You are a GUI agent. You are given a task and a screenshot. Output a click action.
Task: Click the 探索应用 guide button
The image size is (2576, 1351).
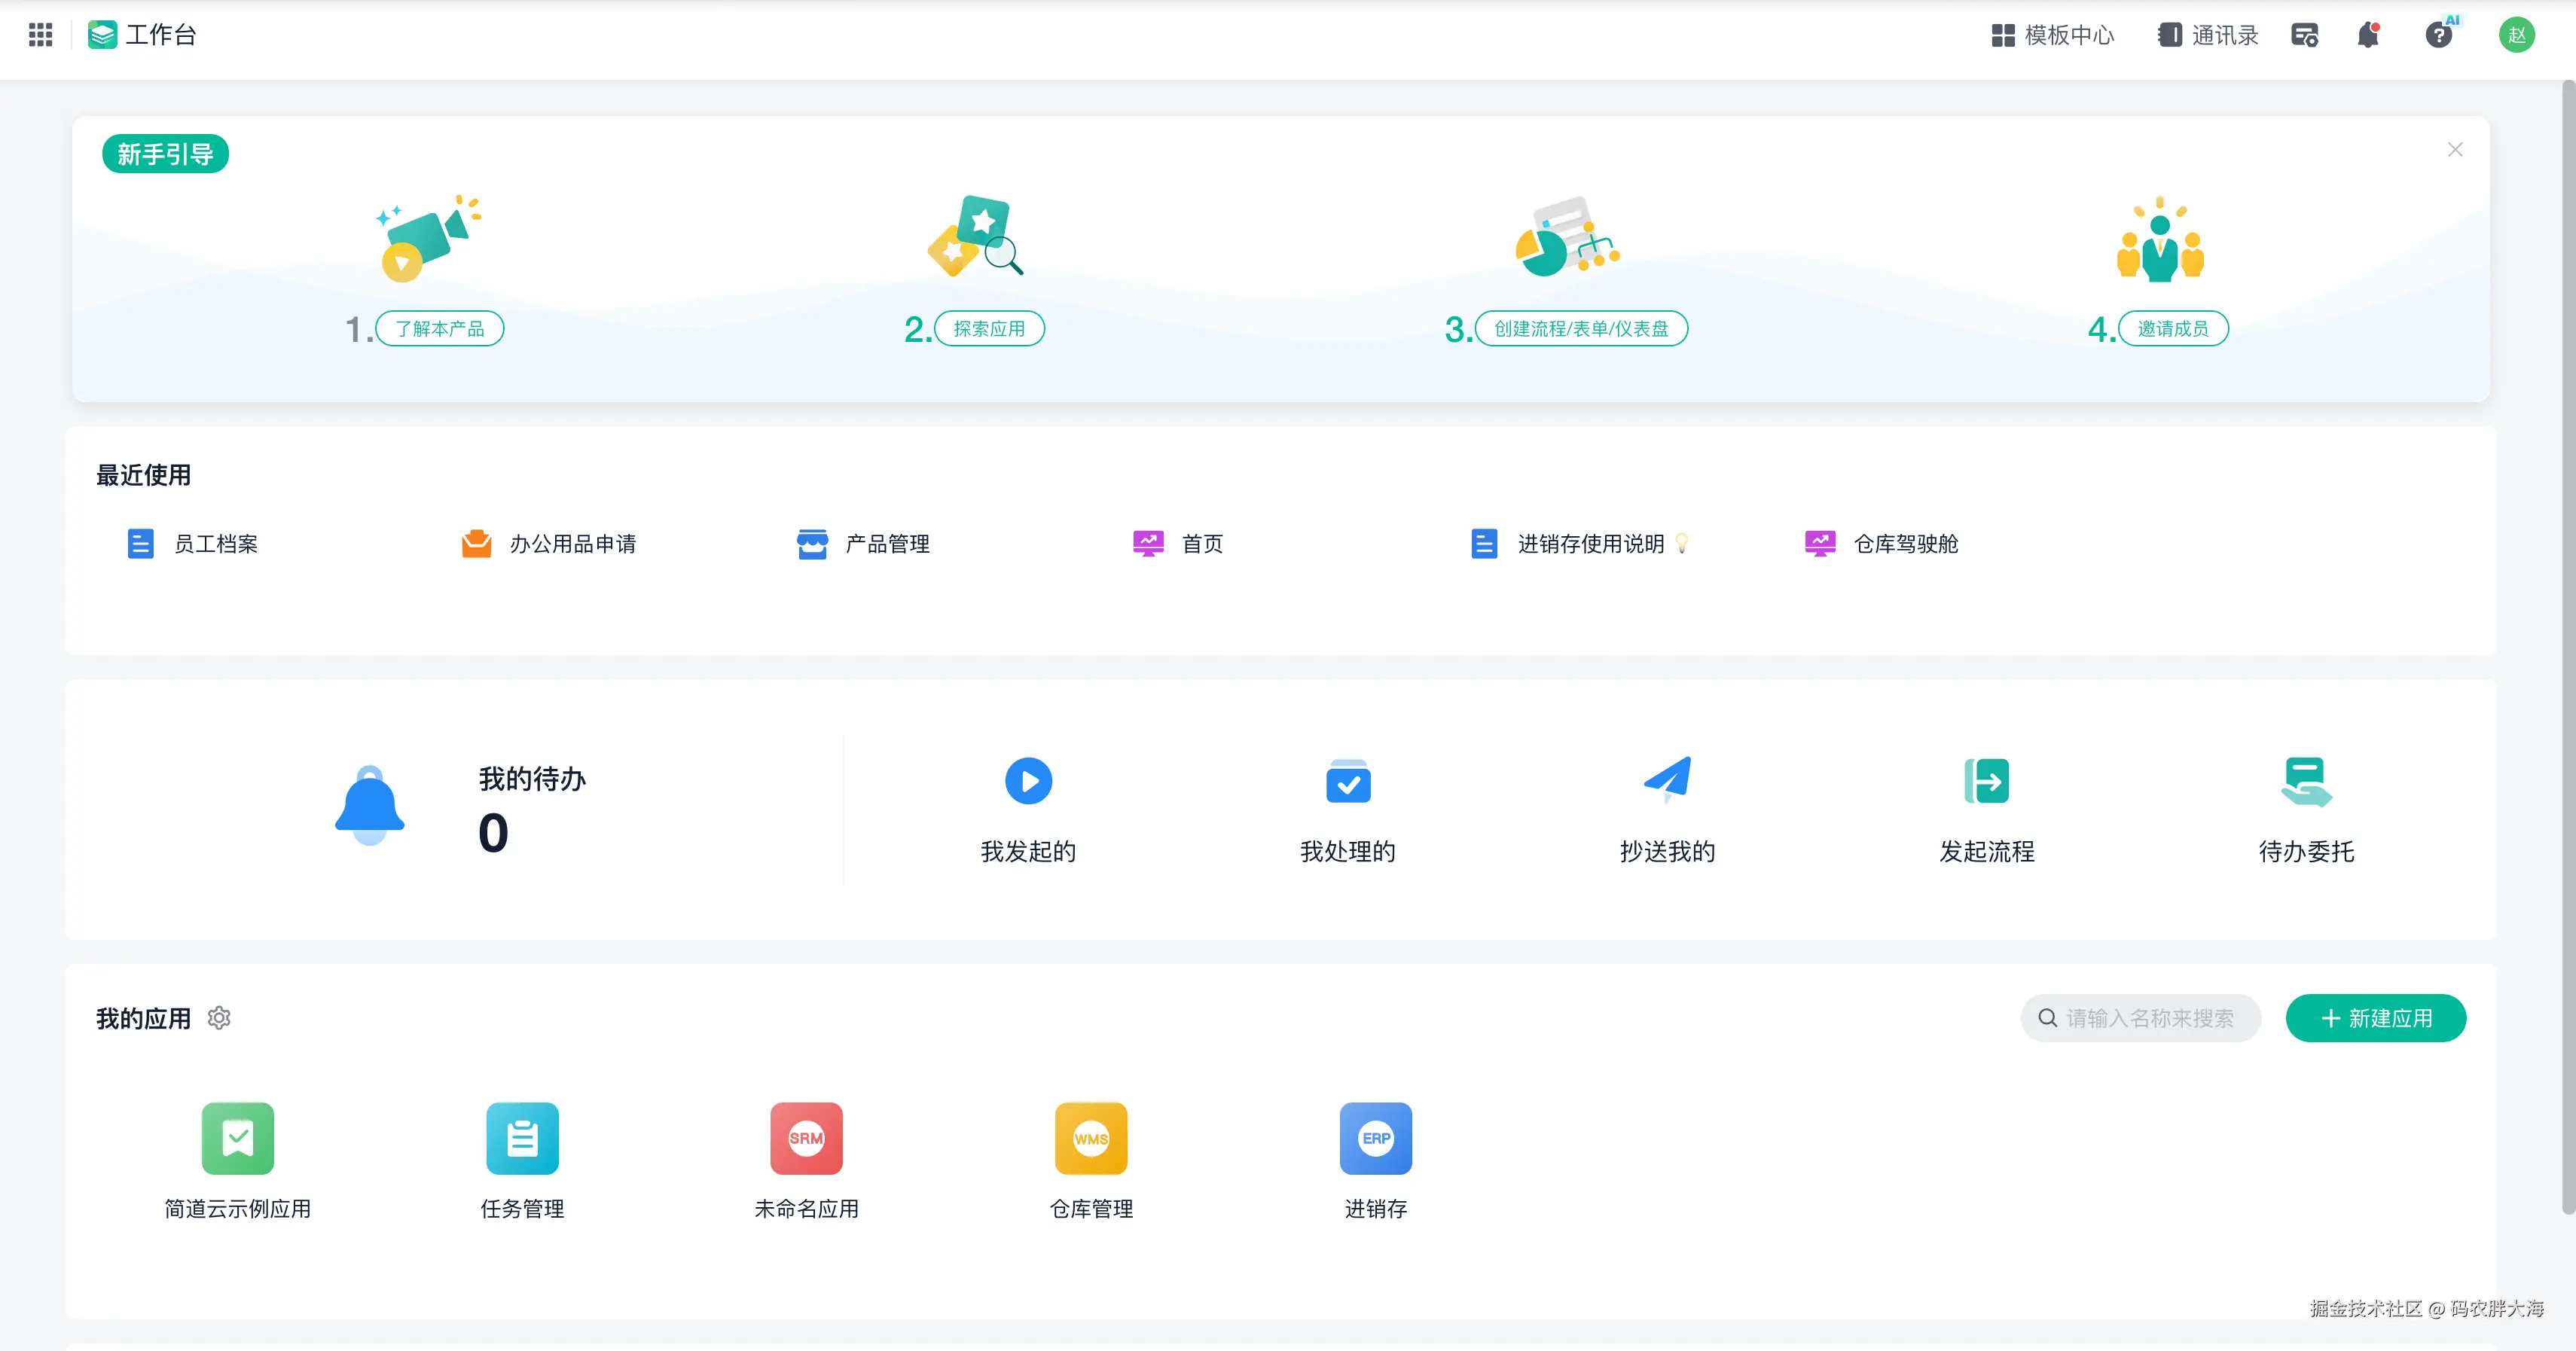click(x=989, y=329)
